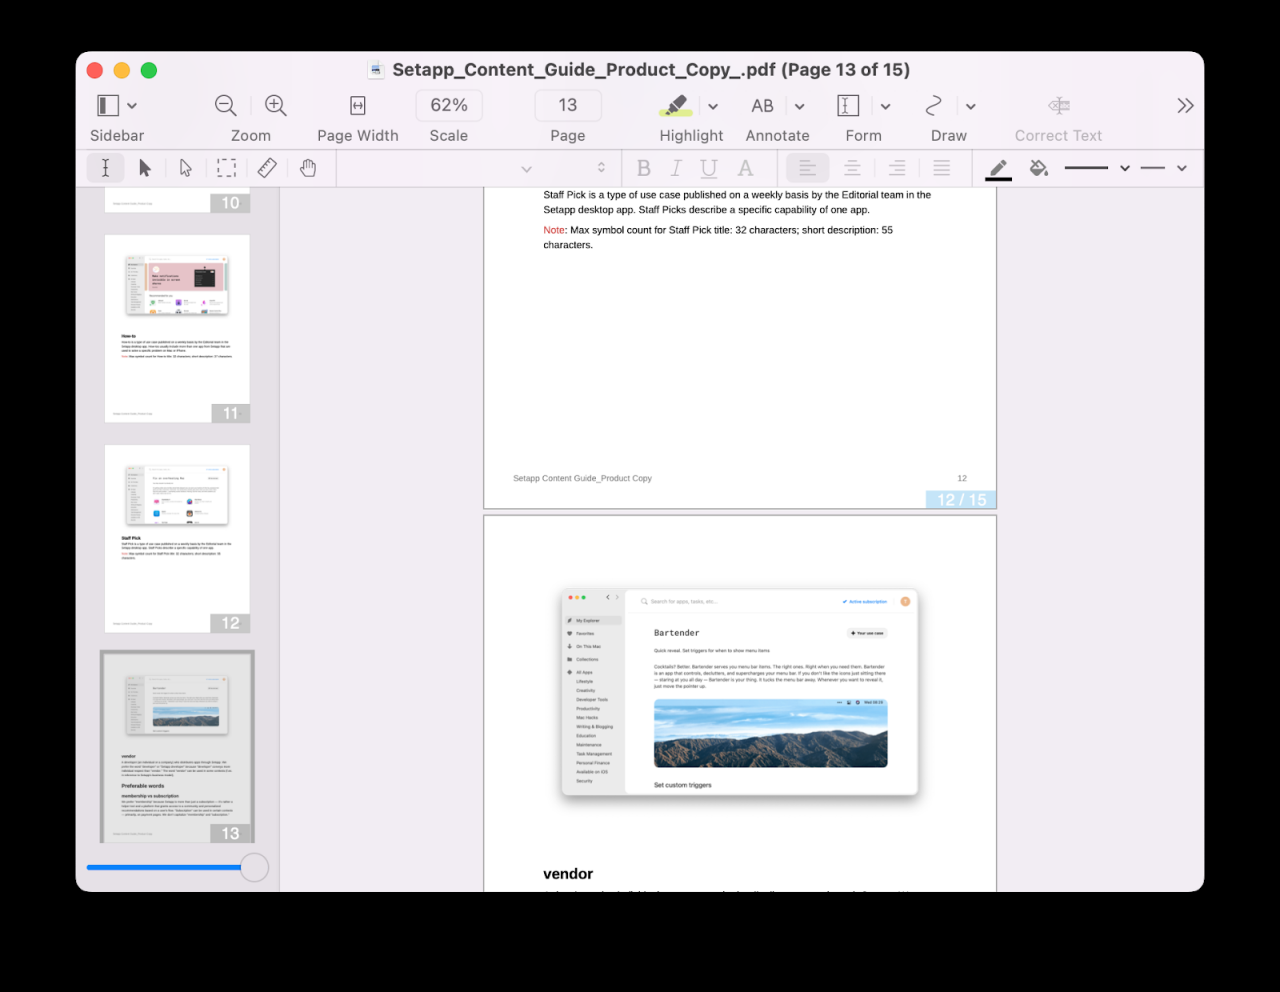Click the PDF file icon in title bar
The height and width of the screenshot is (992, 1280).
(376, 70)
